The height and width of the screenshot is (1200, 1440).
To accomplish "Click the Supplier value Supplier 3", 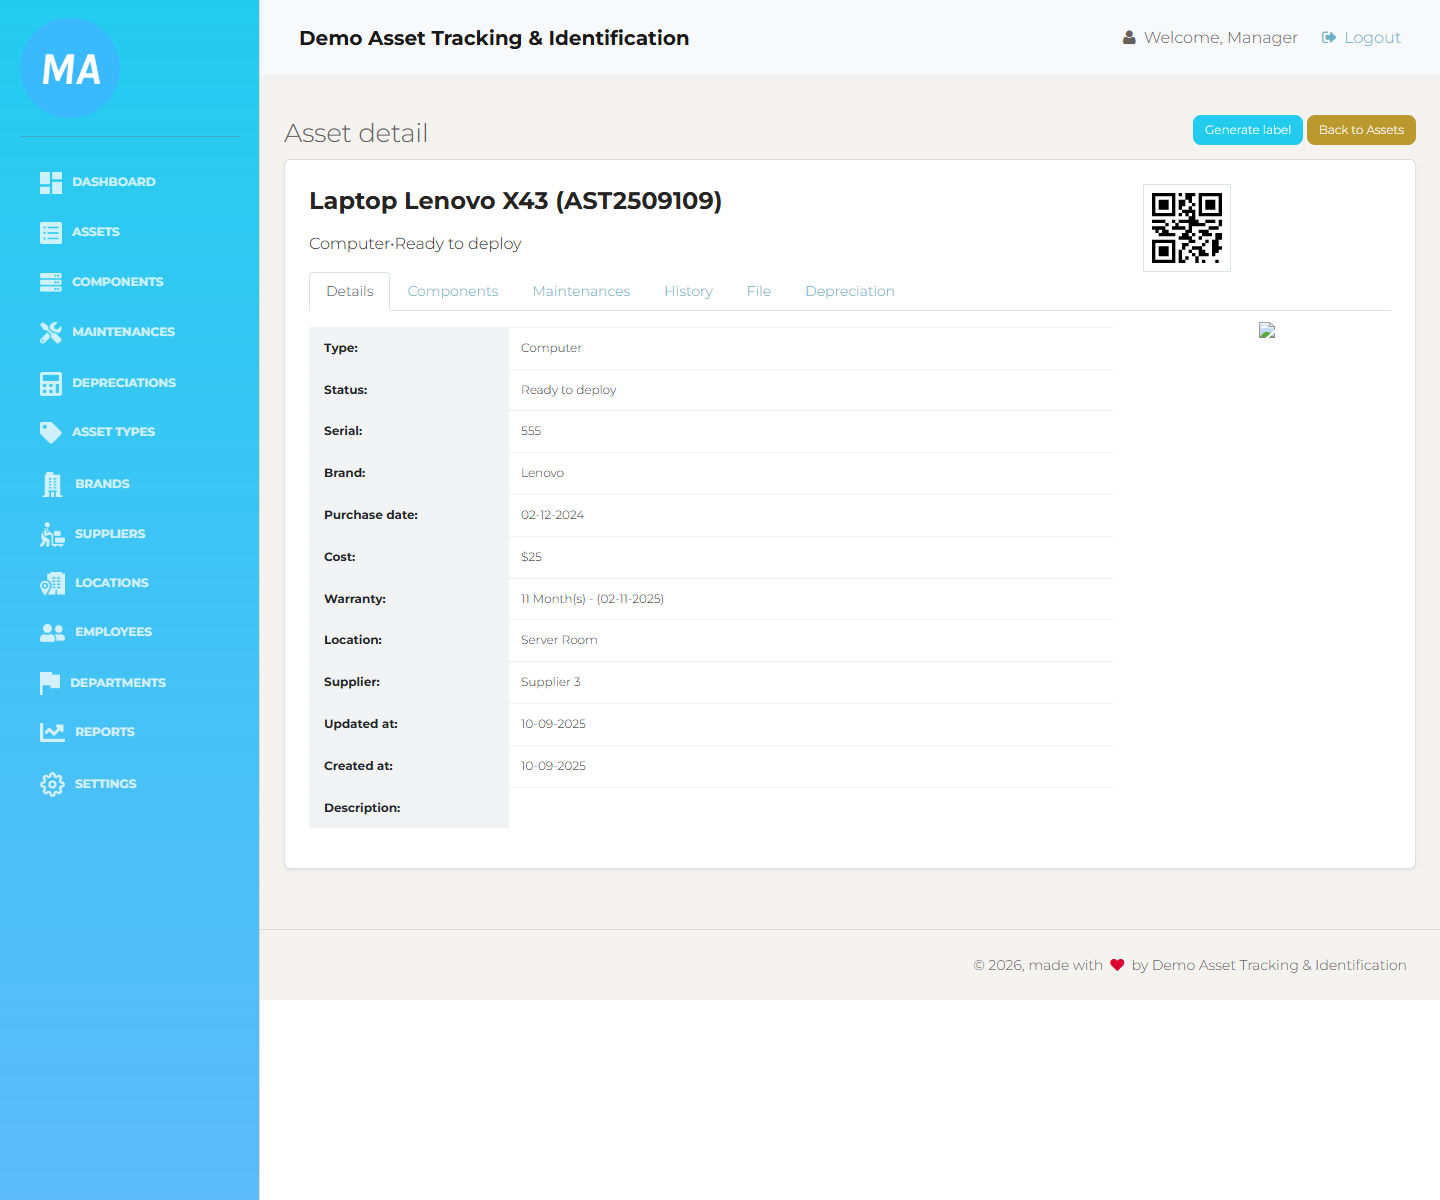I will [x=551, y=682].
